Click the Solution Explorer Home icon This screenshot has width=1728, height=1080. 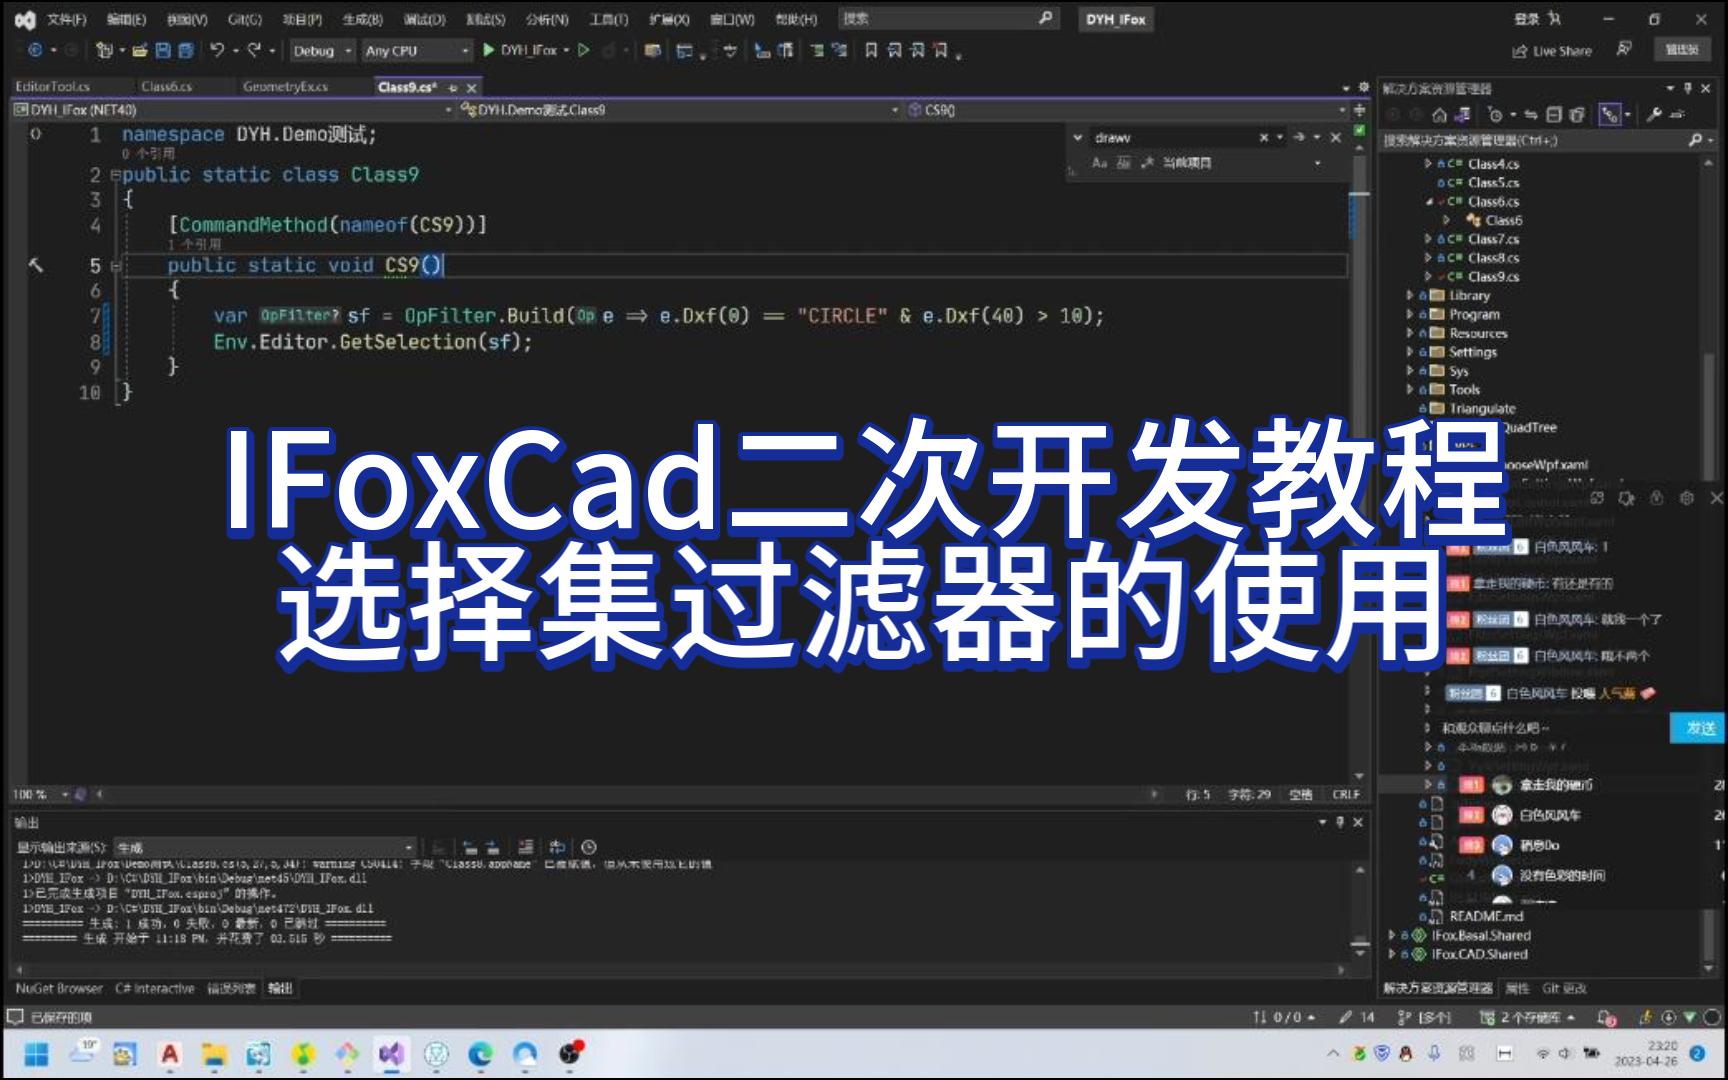(x=1439, y=115)
